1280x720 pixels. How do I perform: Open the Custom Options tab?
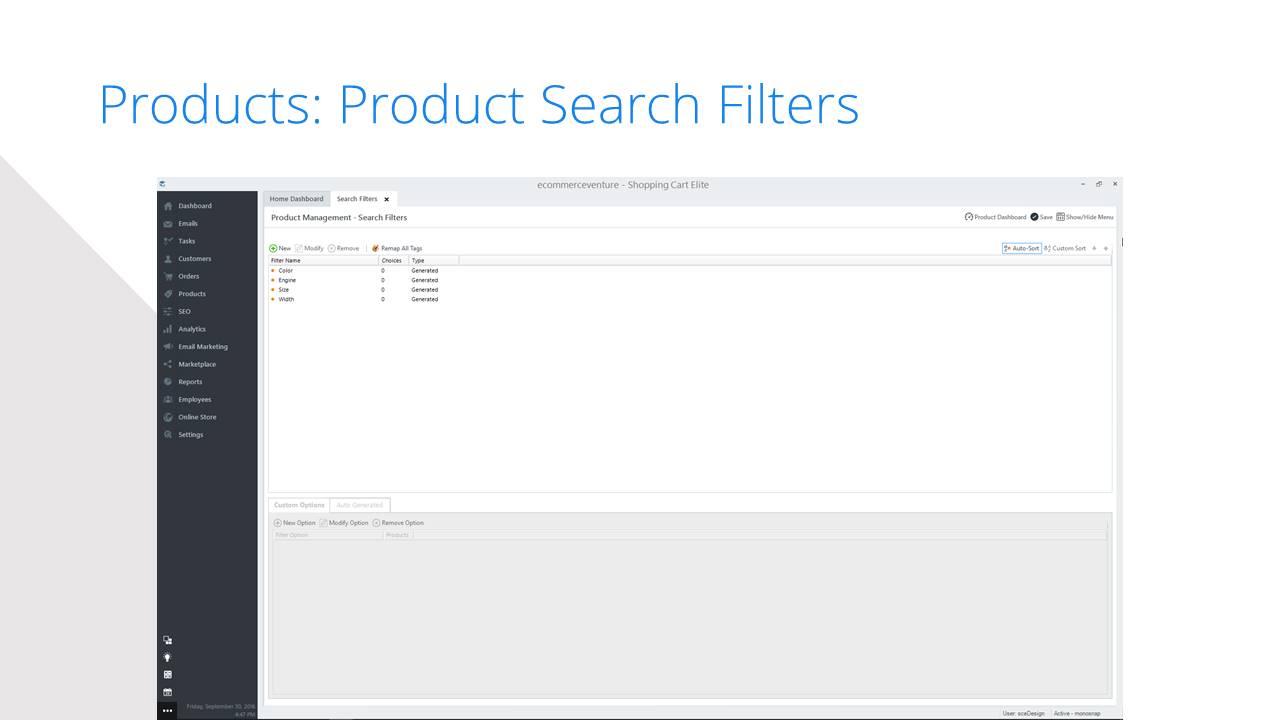[299, 505]
